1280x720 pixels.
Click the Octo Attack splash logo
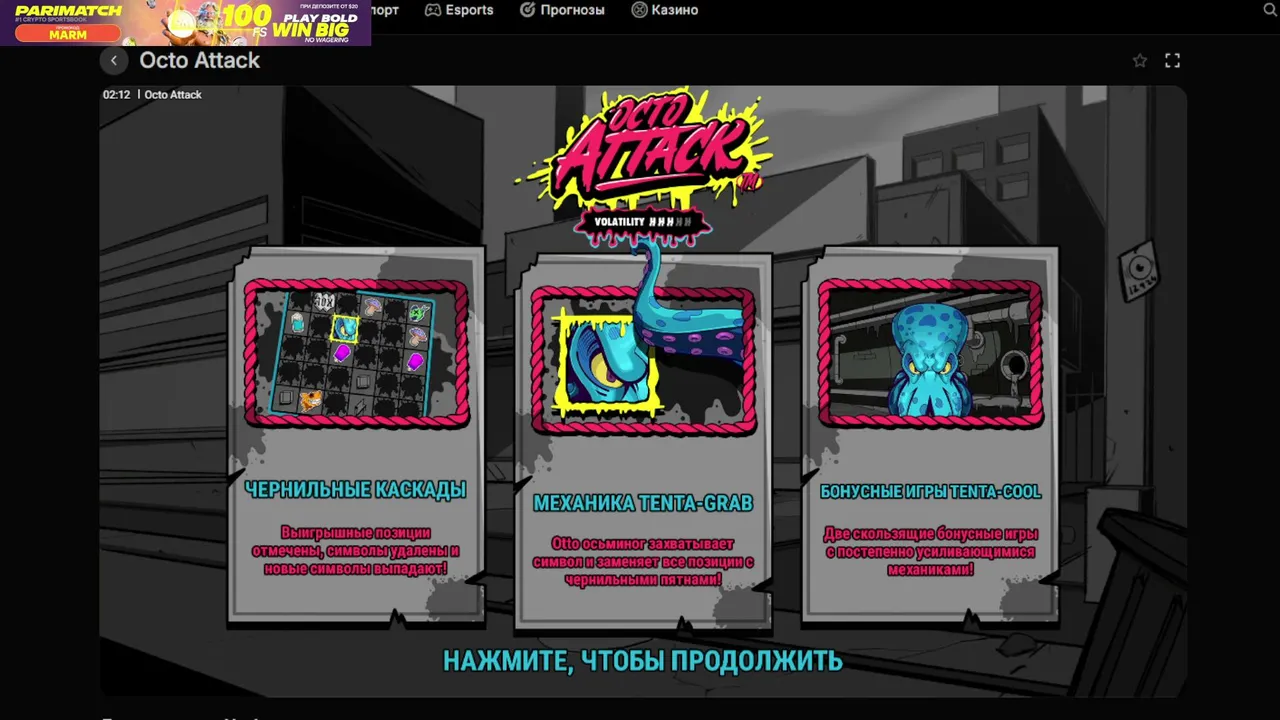(645, 148)
